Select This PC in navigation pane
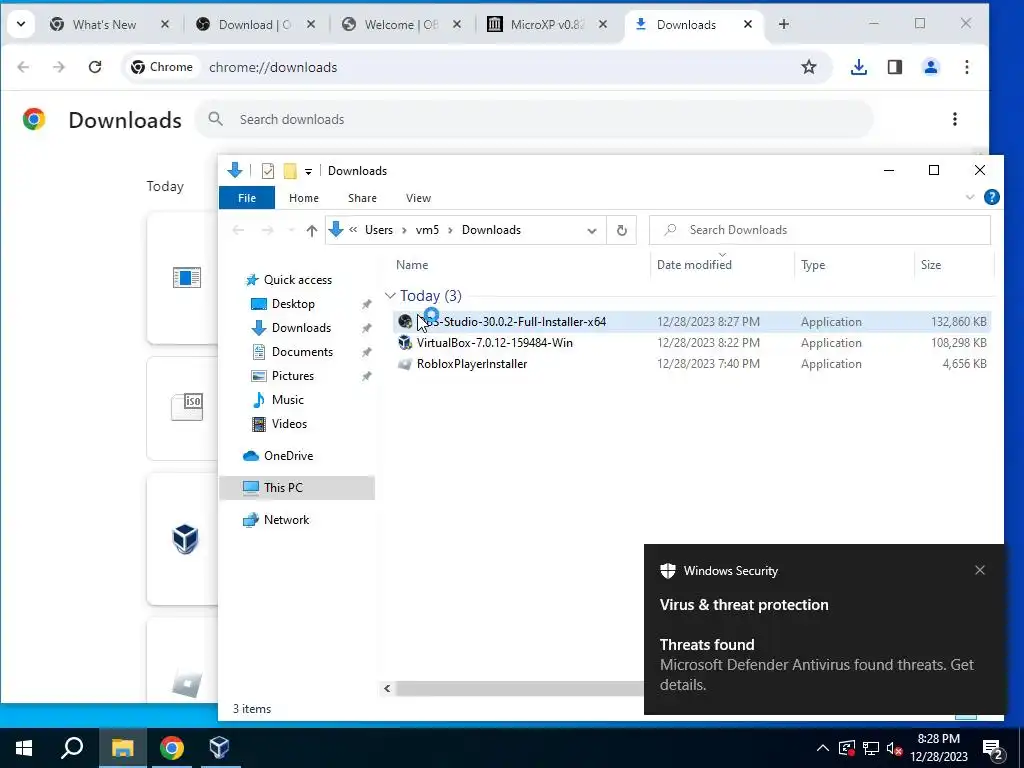Screen dimensions: 1024x768 297,488
